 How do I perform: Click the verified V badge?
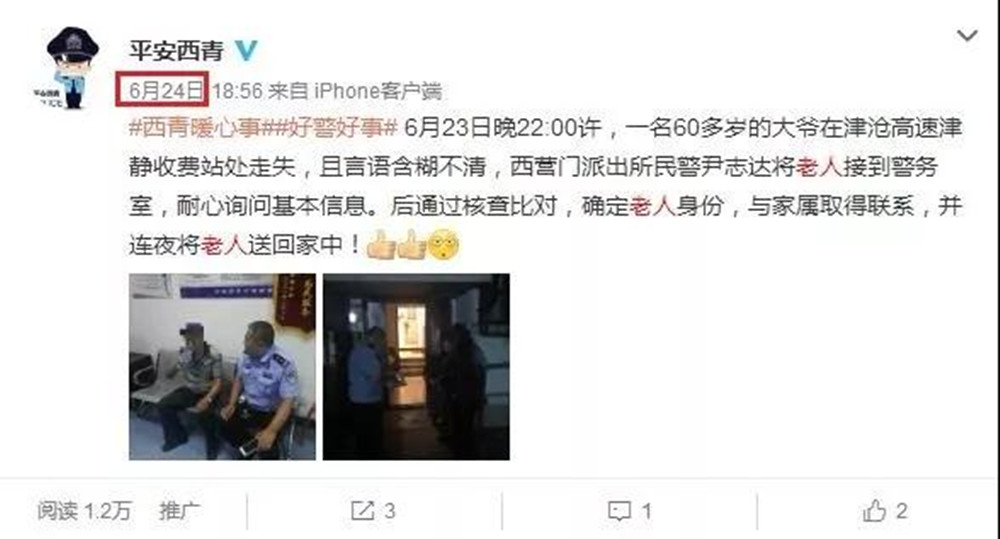pyautogui.click(x=246, y=50)
